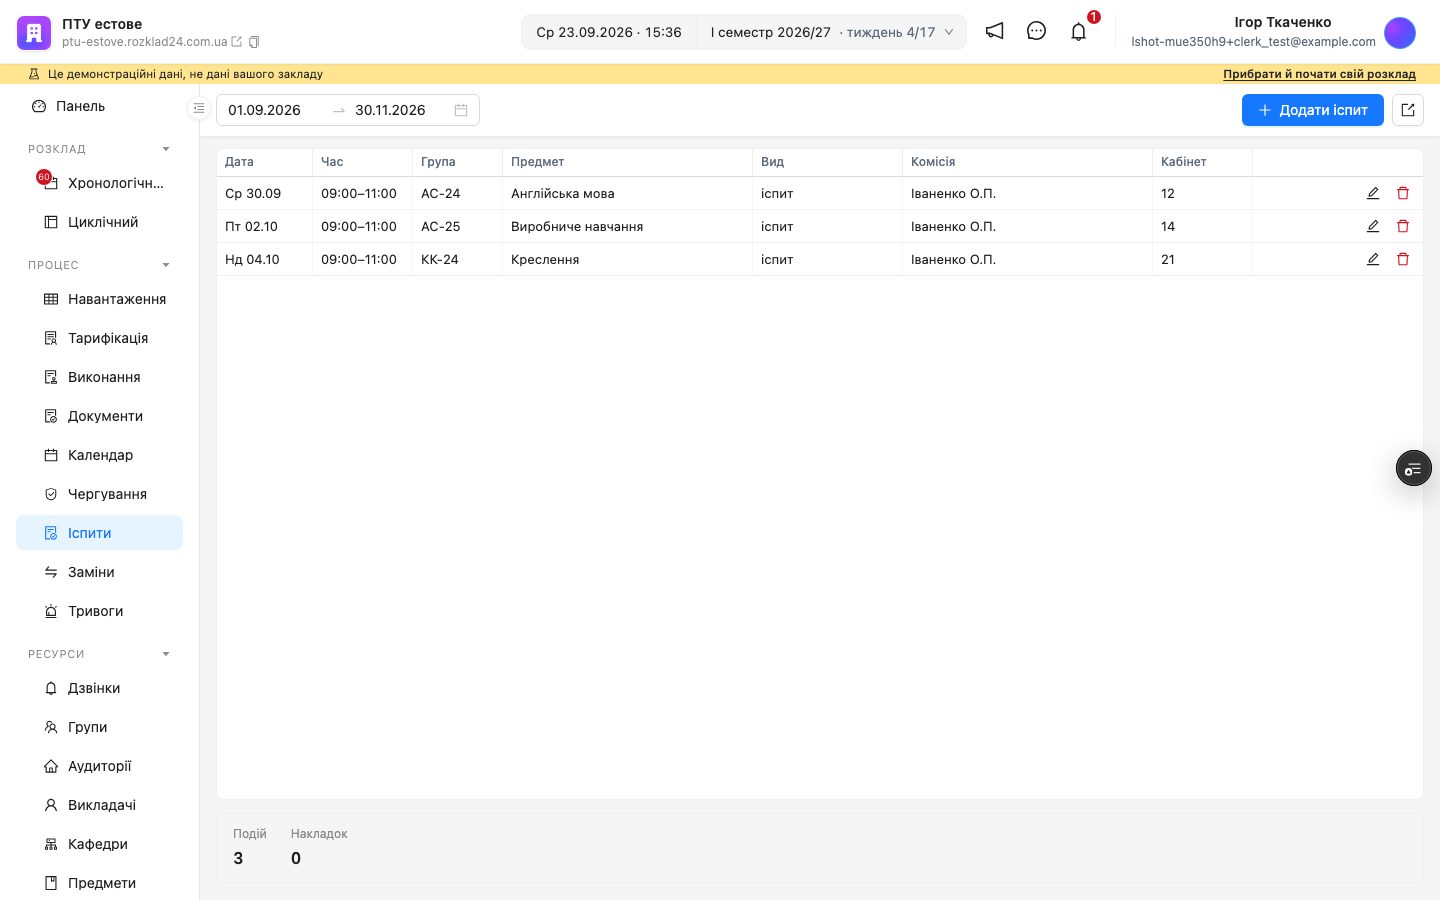Open the semester selector dropdown
Image resolution: width=1440 pixels, height=900 pixels.
click(831, 32)
